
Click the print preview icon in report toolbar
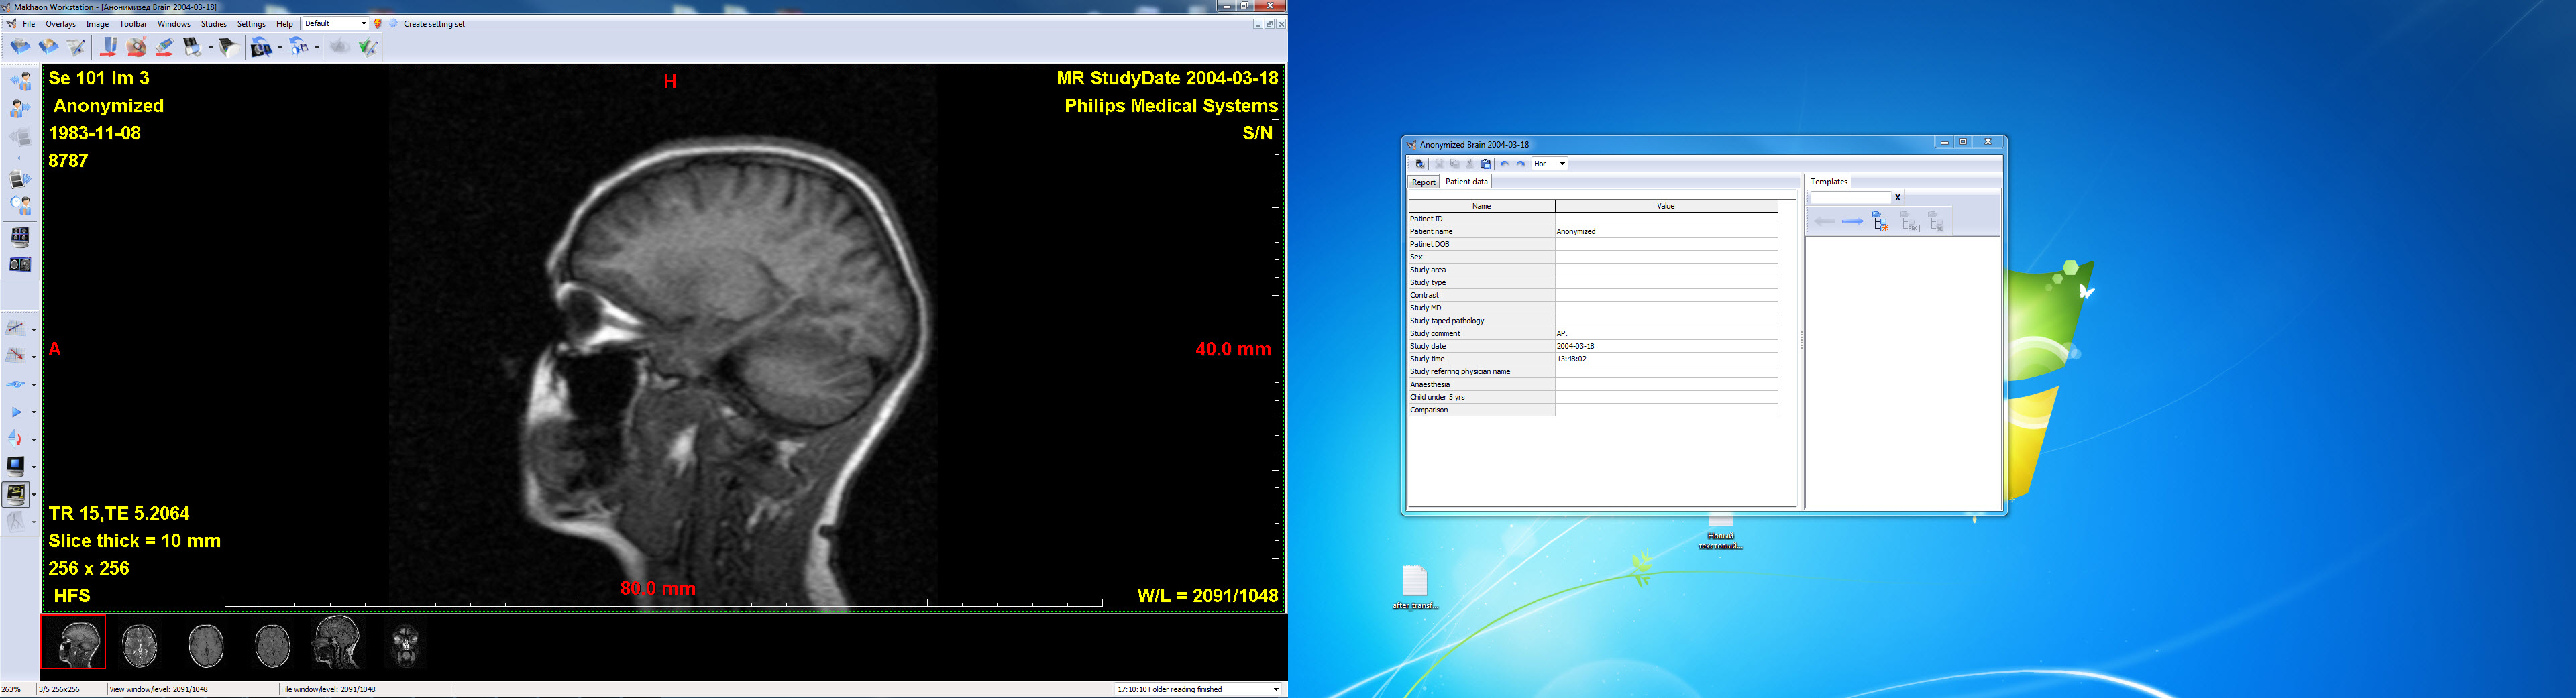click(x=1419, y=164)
